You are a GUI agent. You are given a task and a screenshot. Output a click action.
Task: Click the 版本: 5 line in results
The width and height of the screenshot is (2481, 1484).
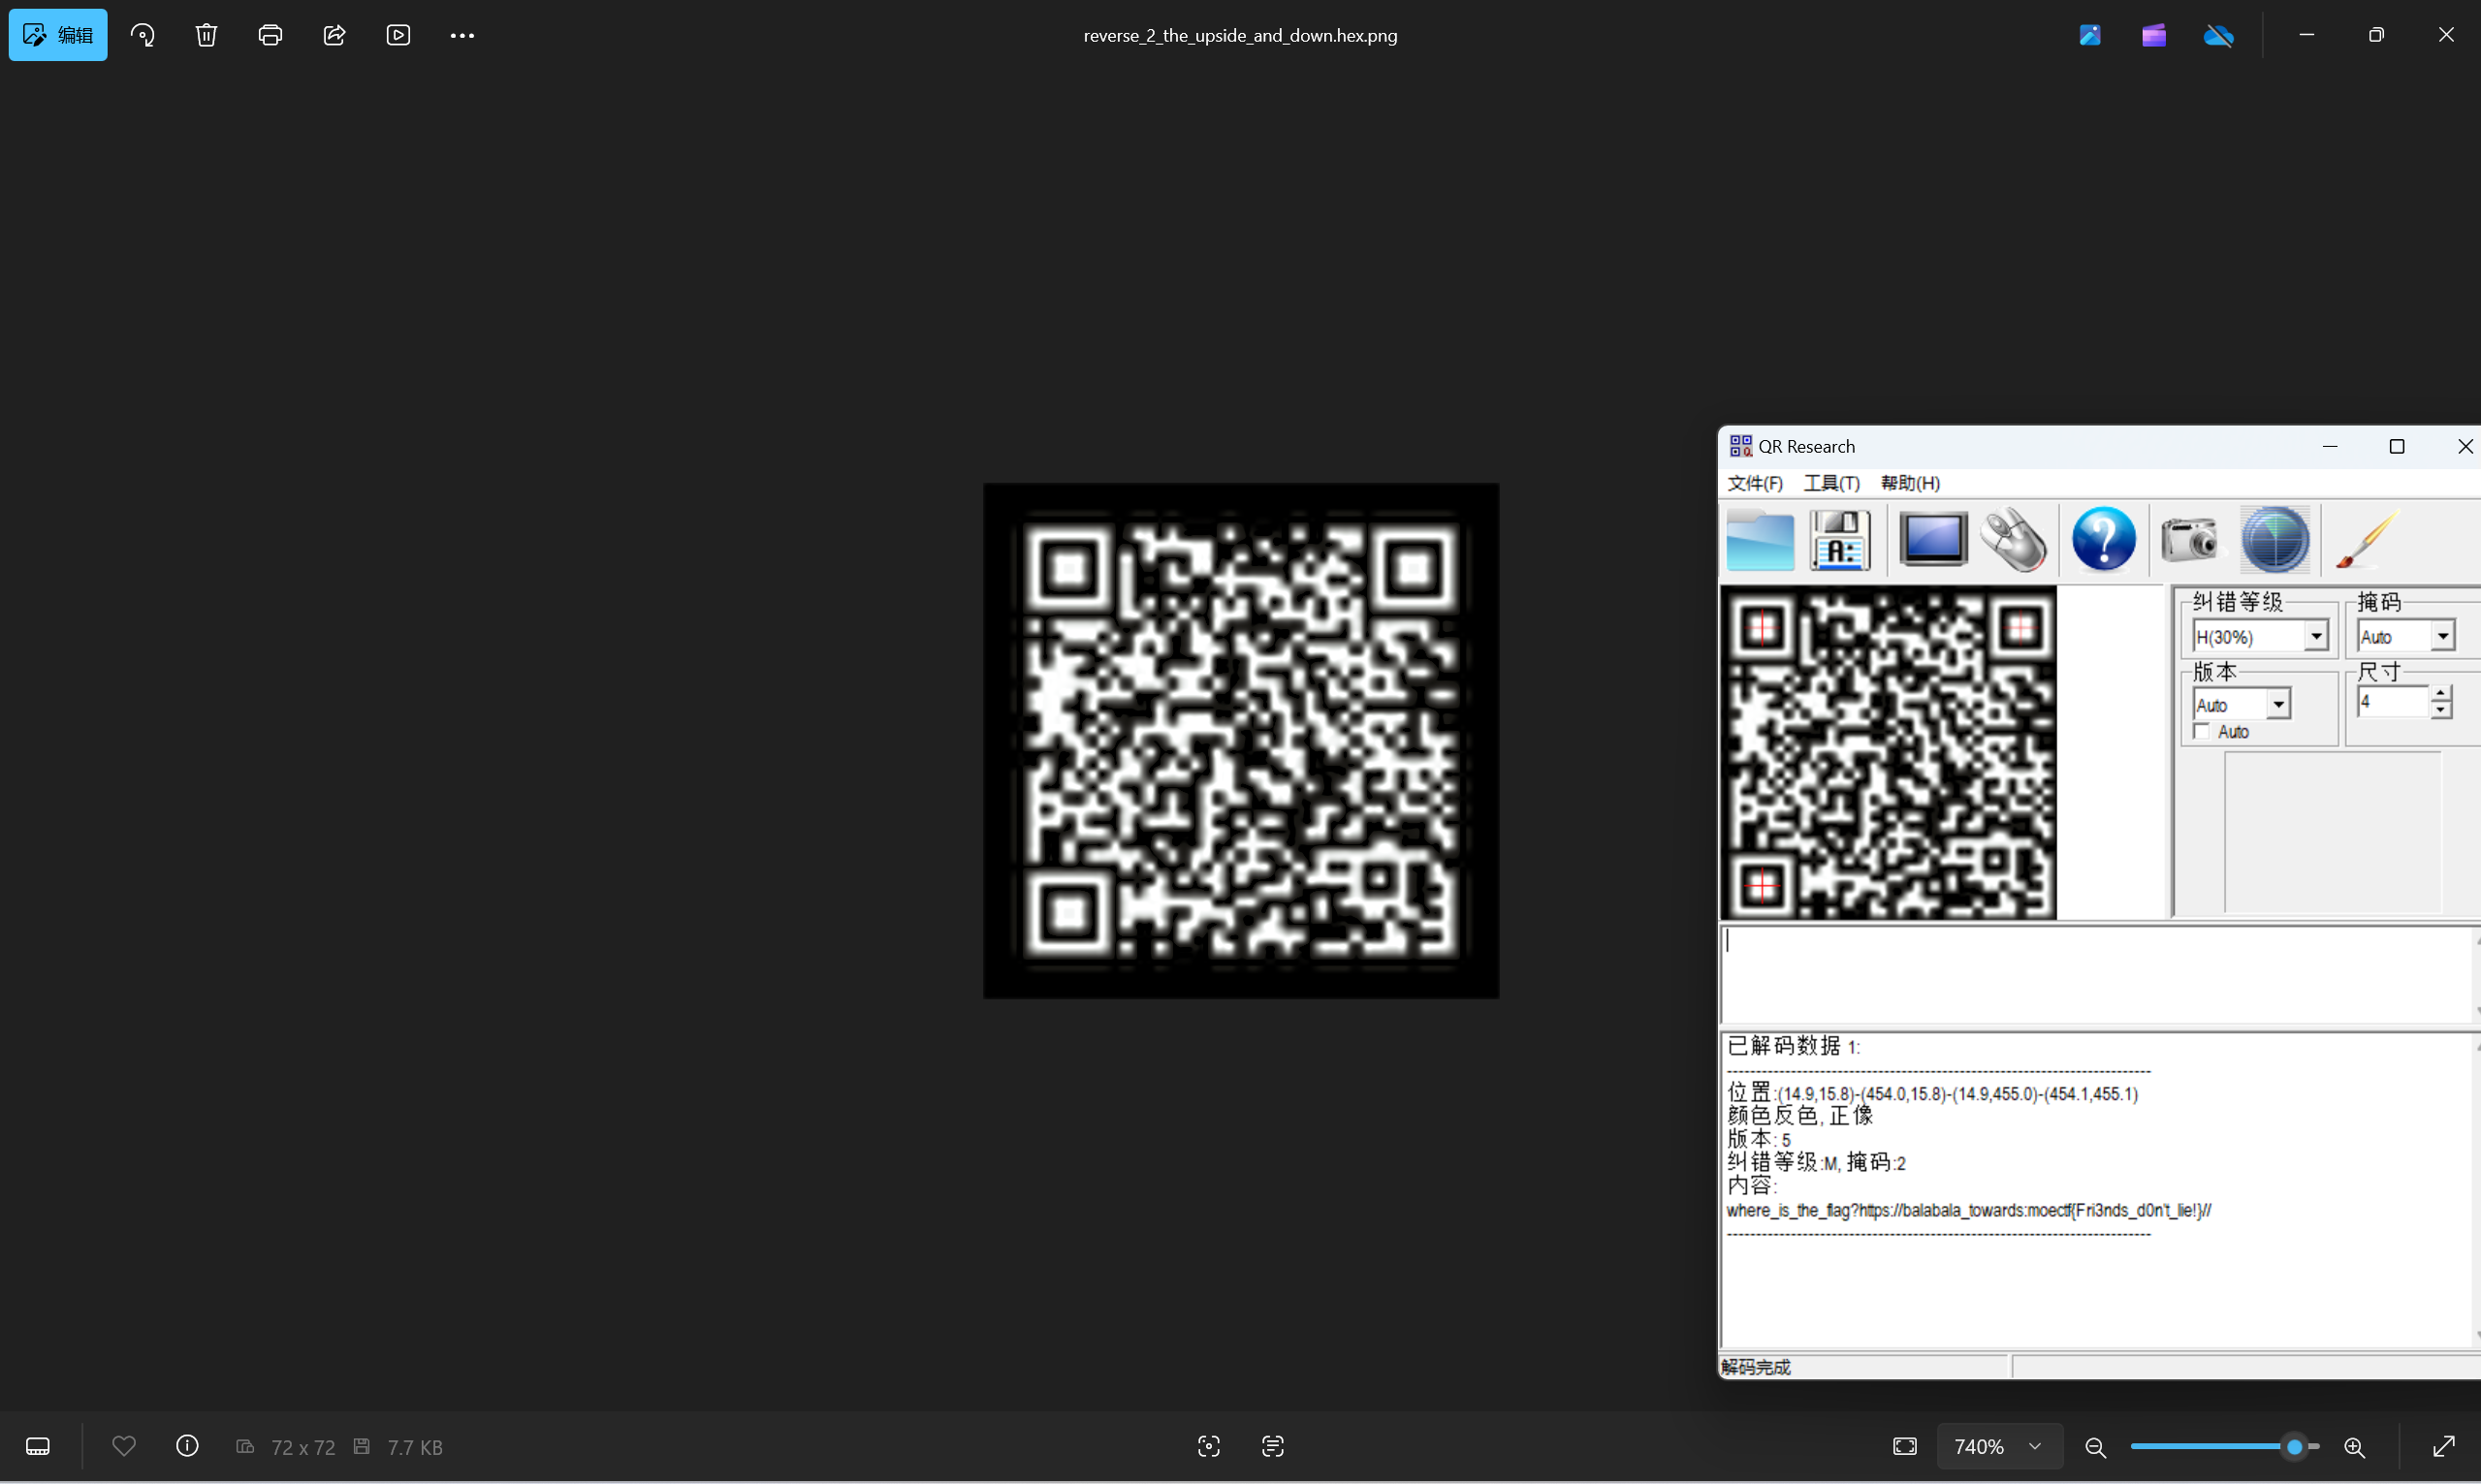1759,1139
